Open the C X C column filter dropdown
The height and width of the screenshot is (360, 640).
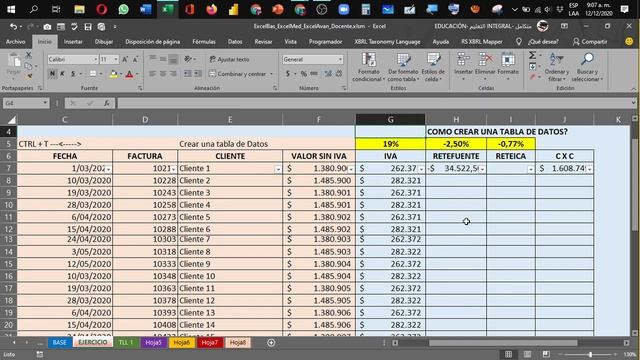pos(589,169)
